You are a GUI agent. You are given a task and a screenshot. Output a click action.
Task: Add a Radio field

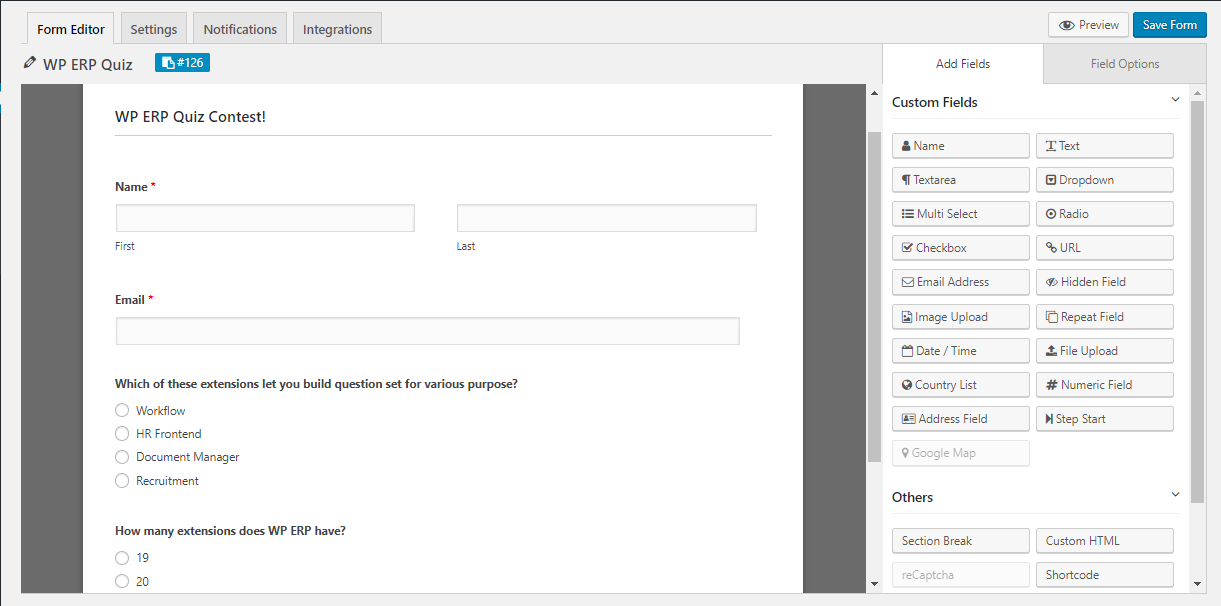(x=1104, y=214)
